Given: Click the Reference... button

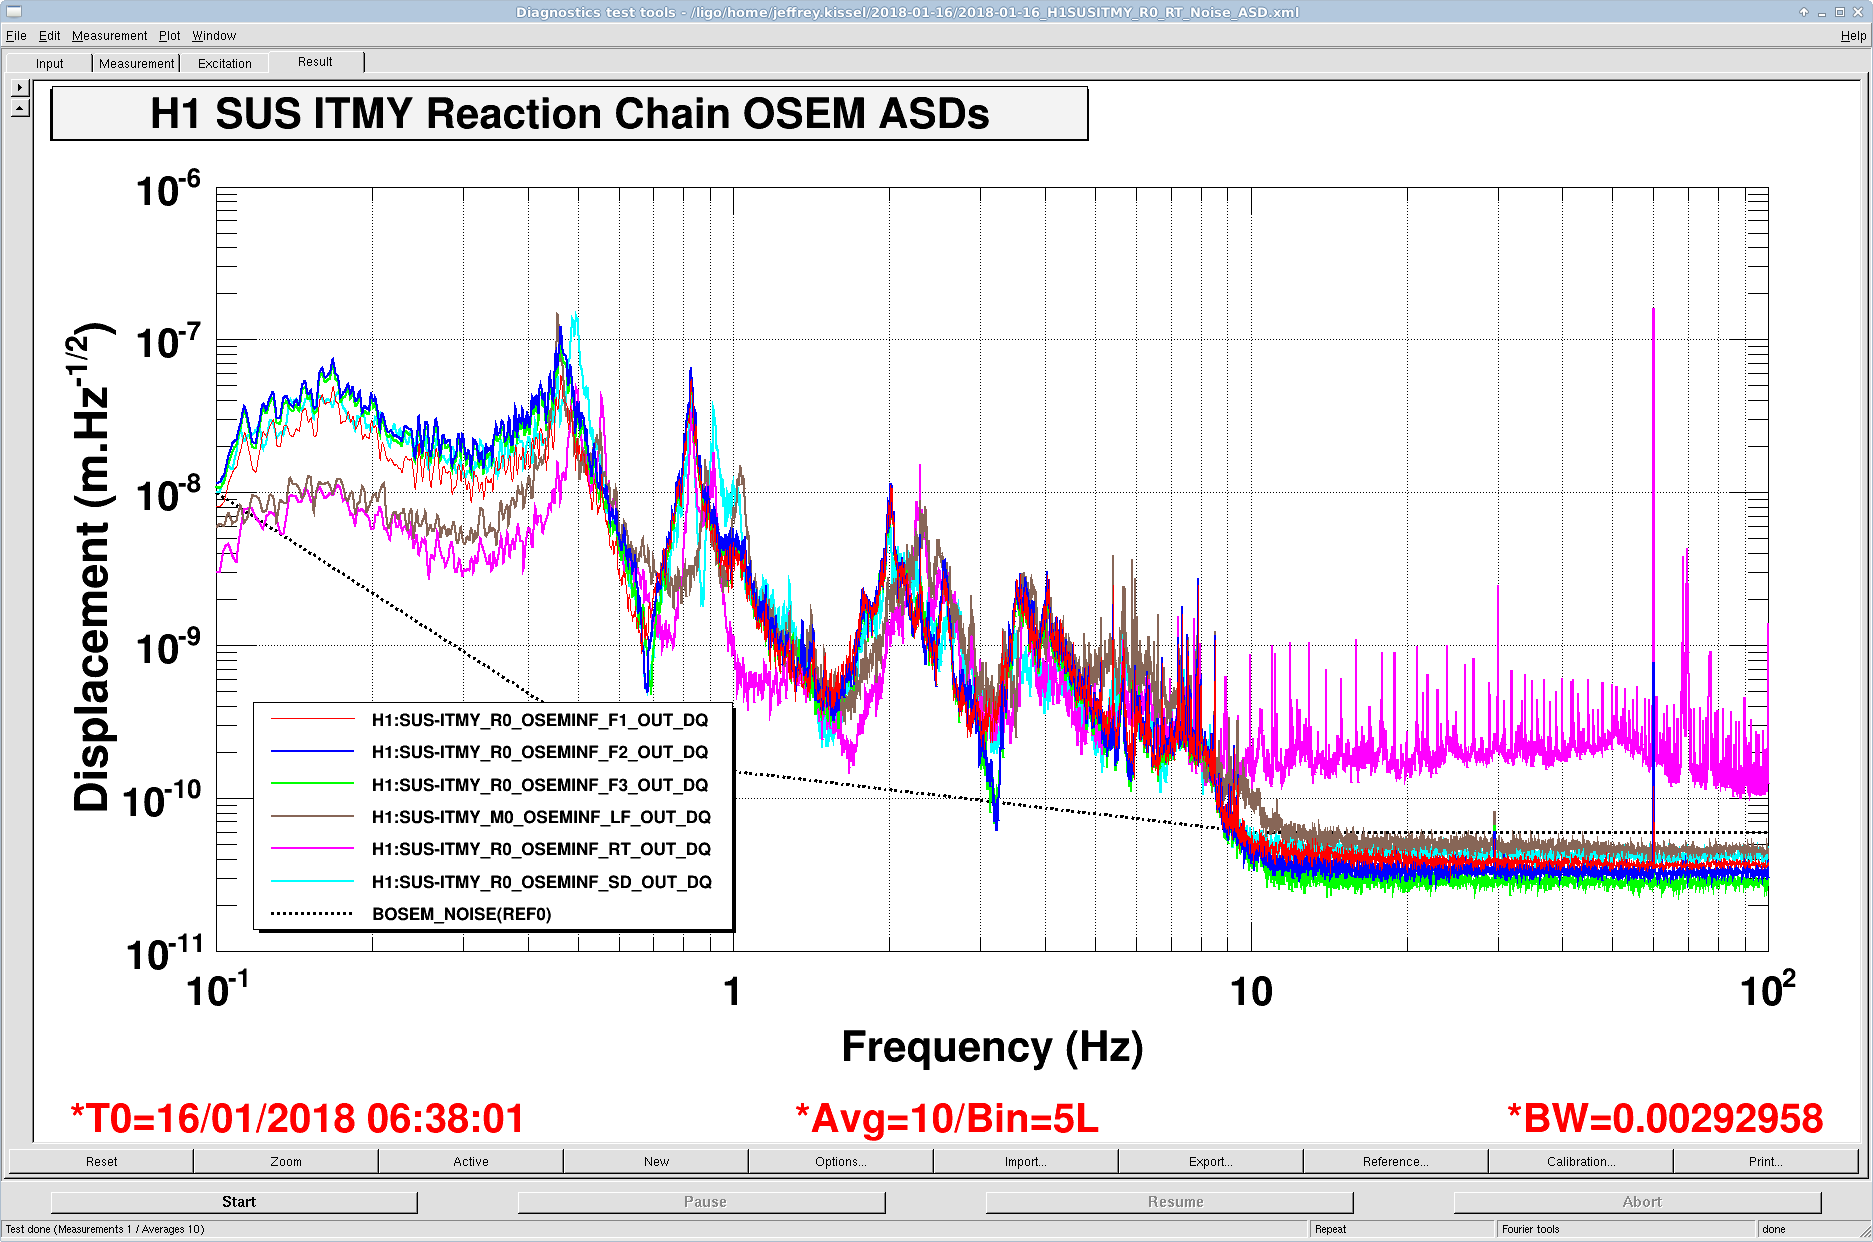Looking at the screenshot, I should [1395, 1162].
